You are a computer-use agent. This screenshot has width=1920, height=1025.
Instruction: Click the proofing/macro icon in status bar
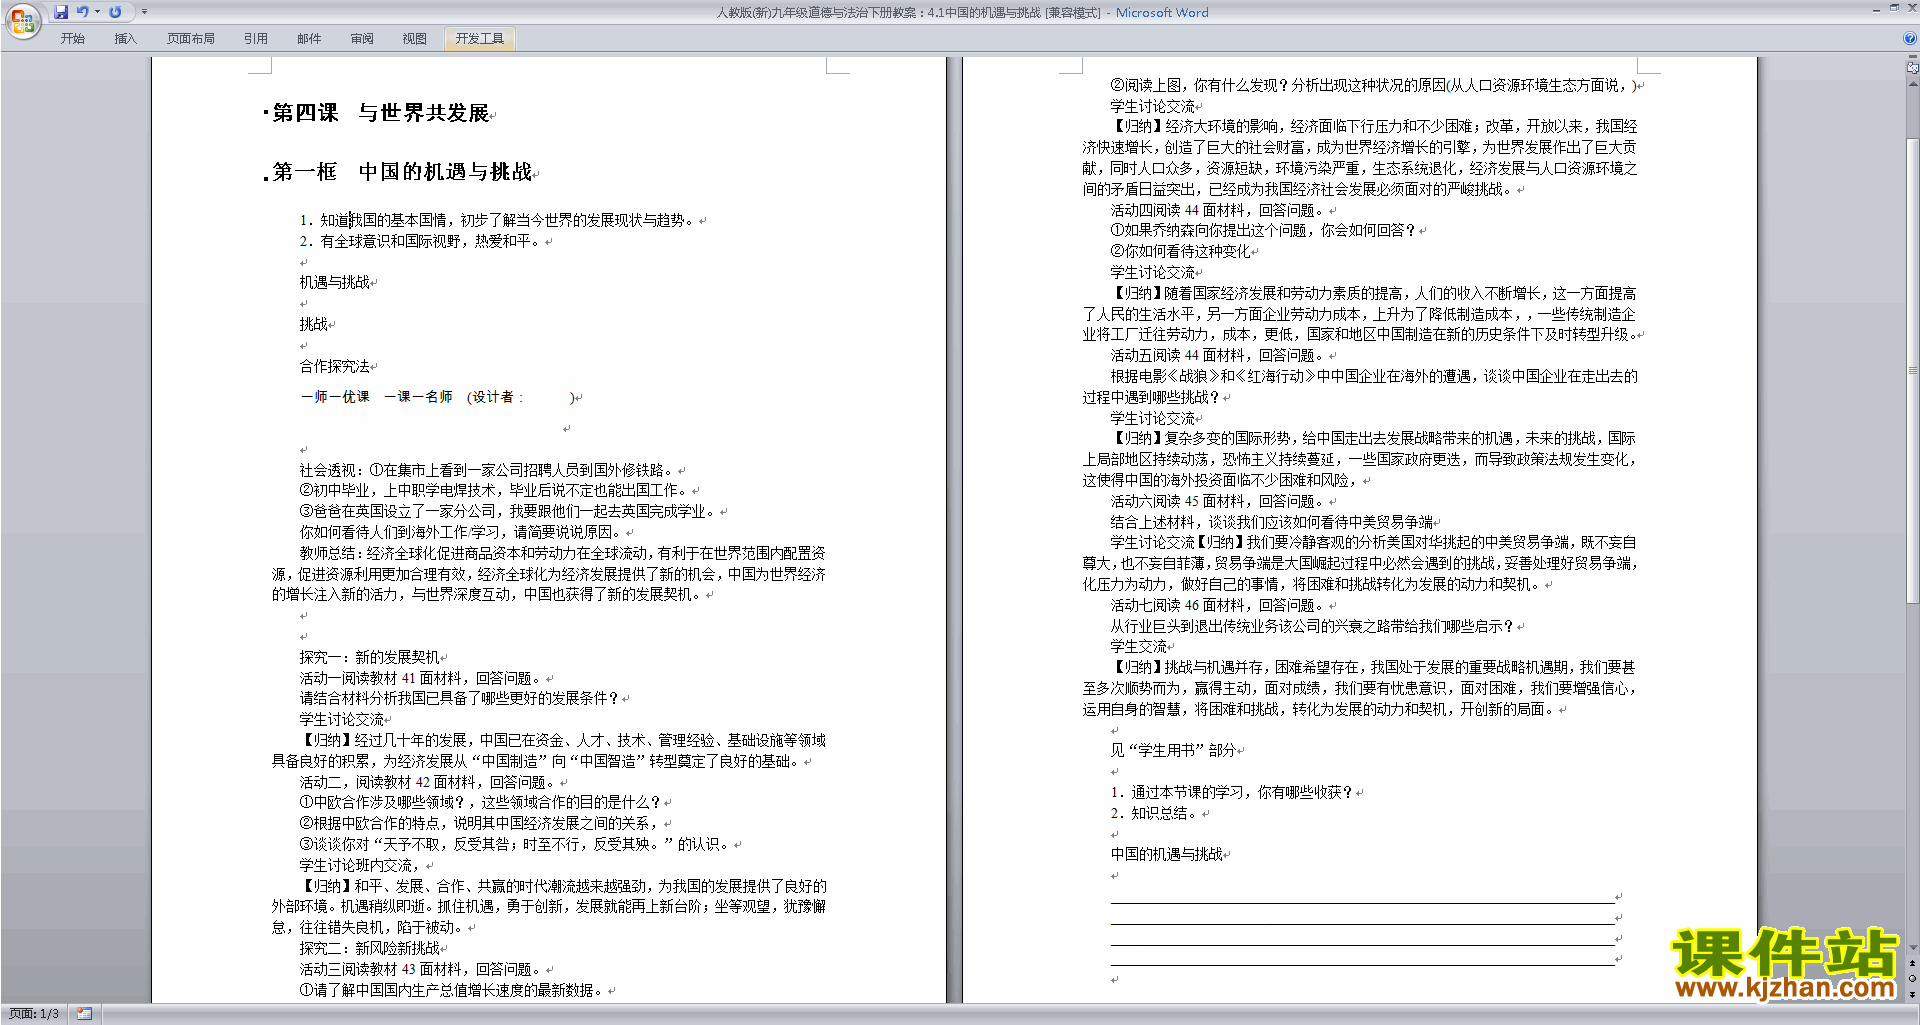click(84, 1014)
